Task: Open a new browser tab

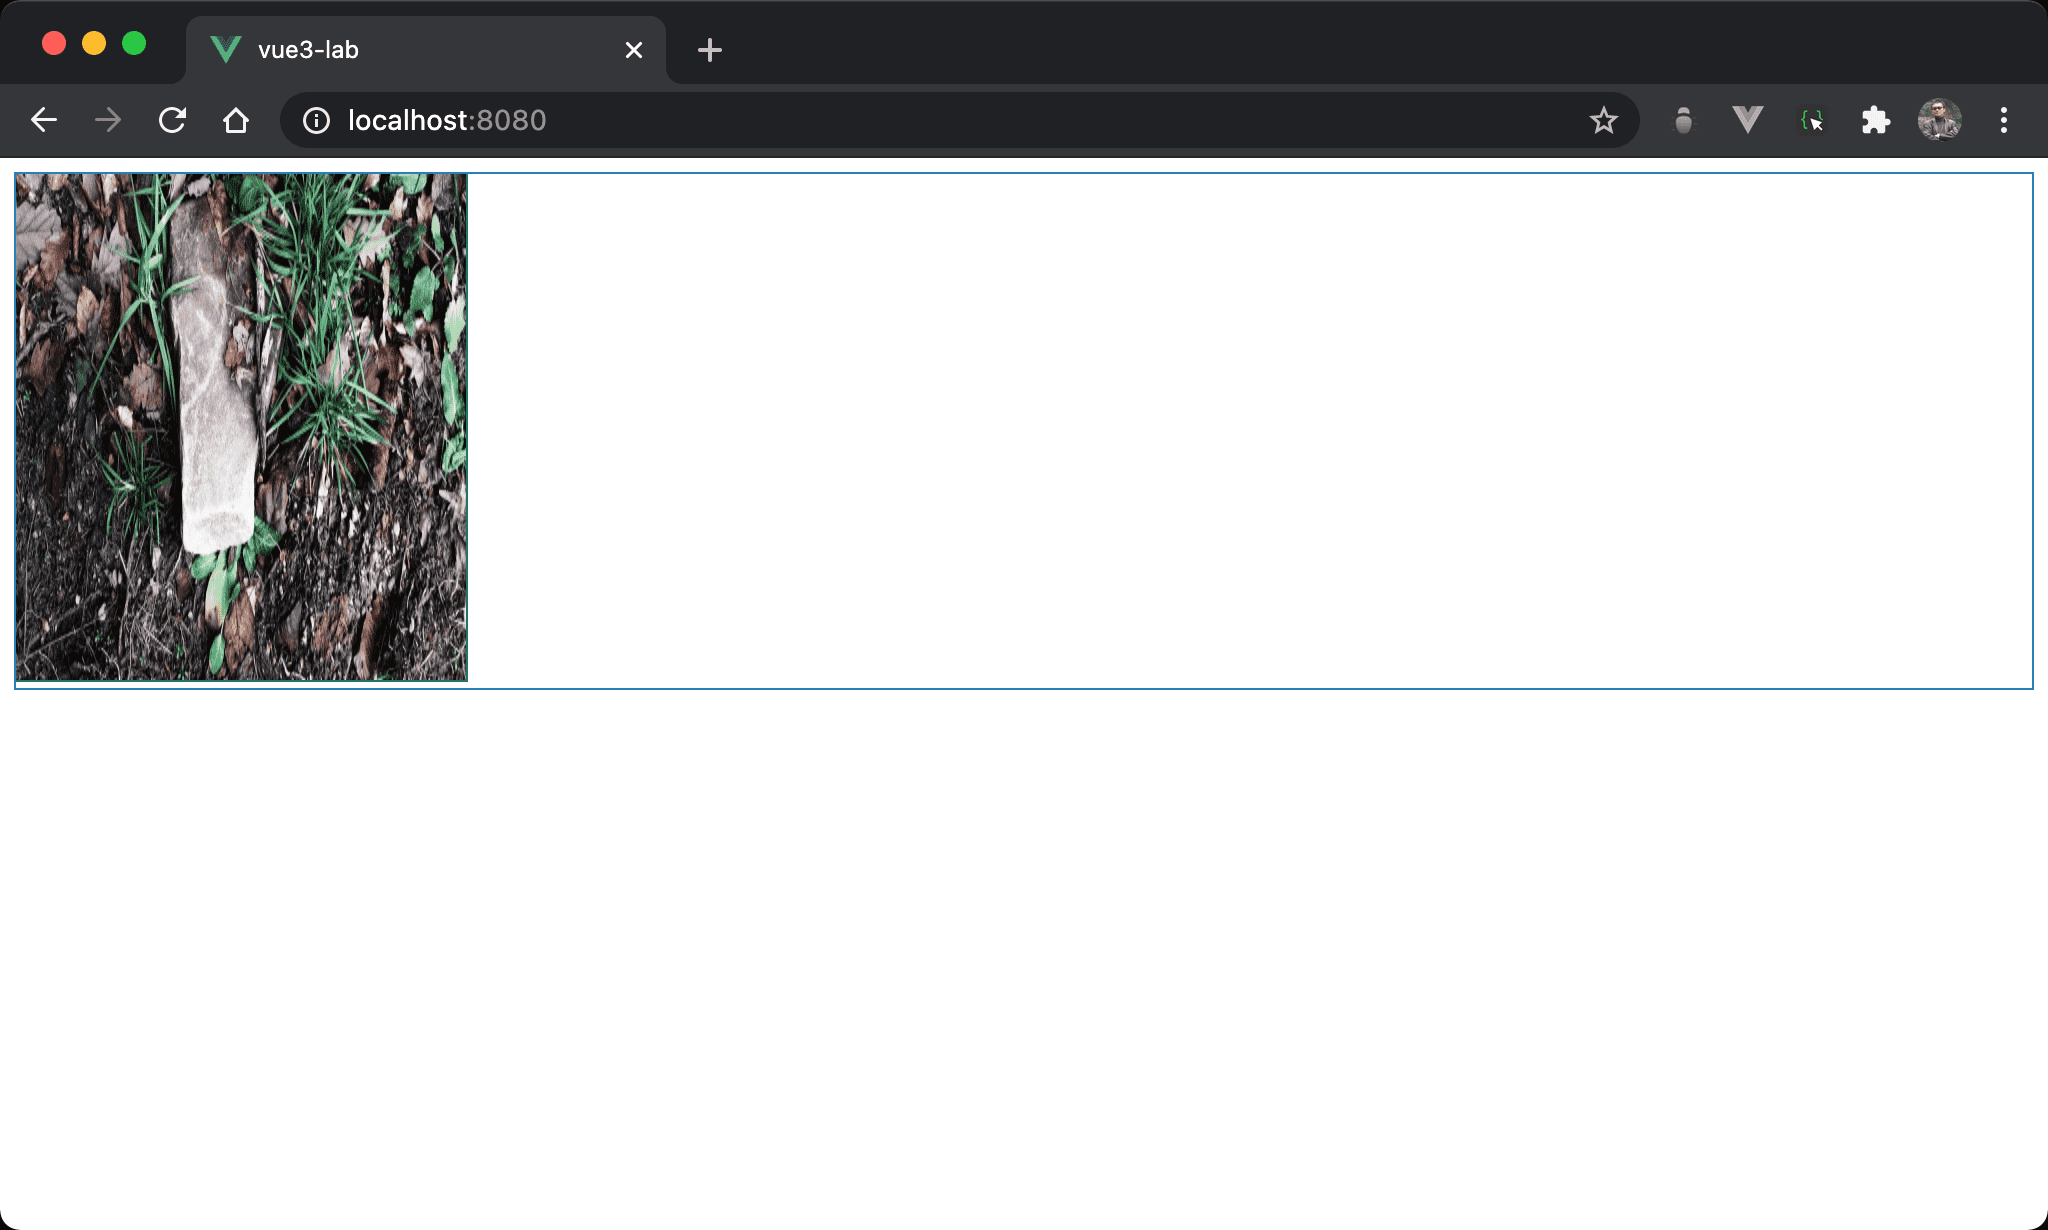Action: [710, 50]
